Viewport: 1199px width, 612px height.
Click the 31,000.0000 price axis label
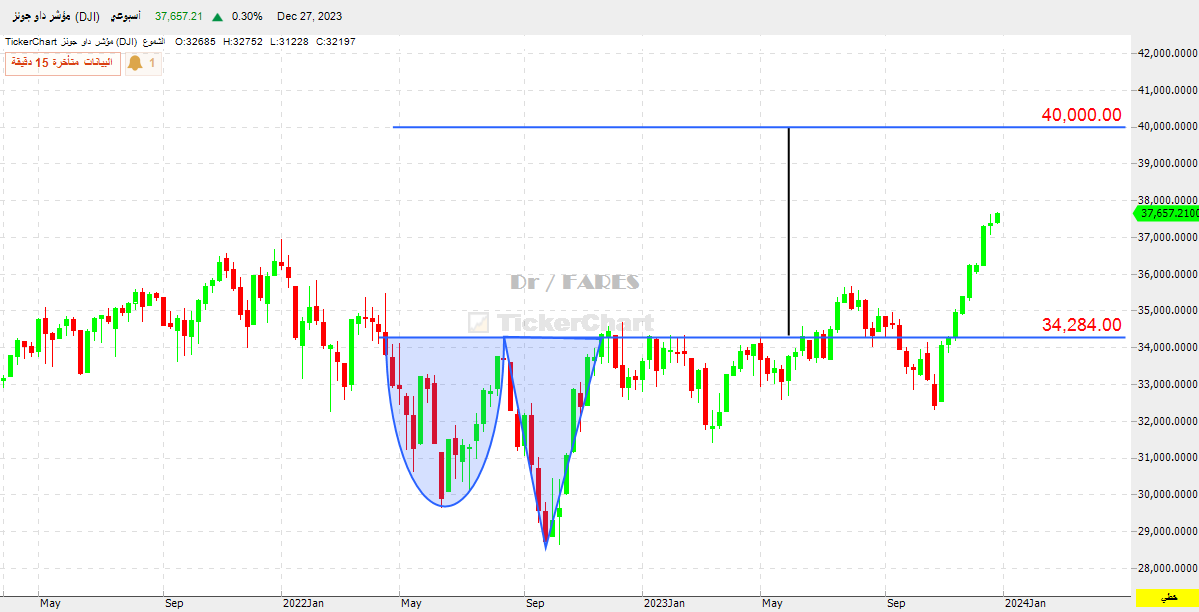[x=1167, y=458]
